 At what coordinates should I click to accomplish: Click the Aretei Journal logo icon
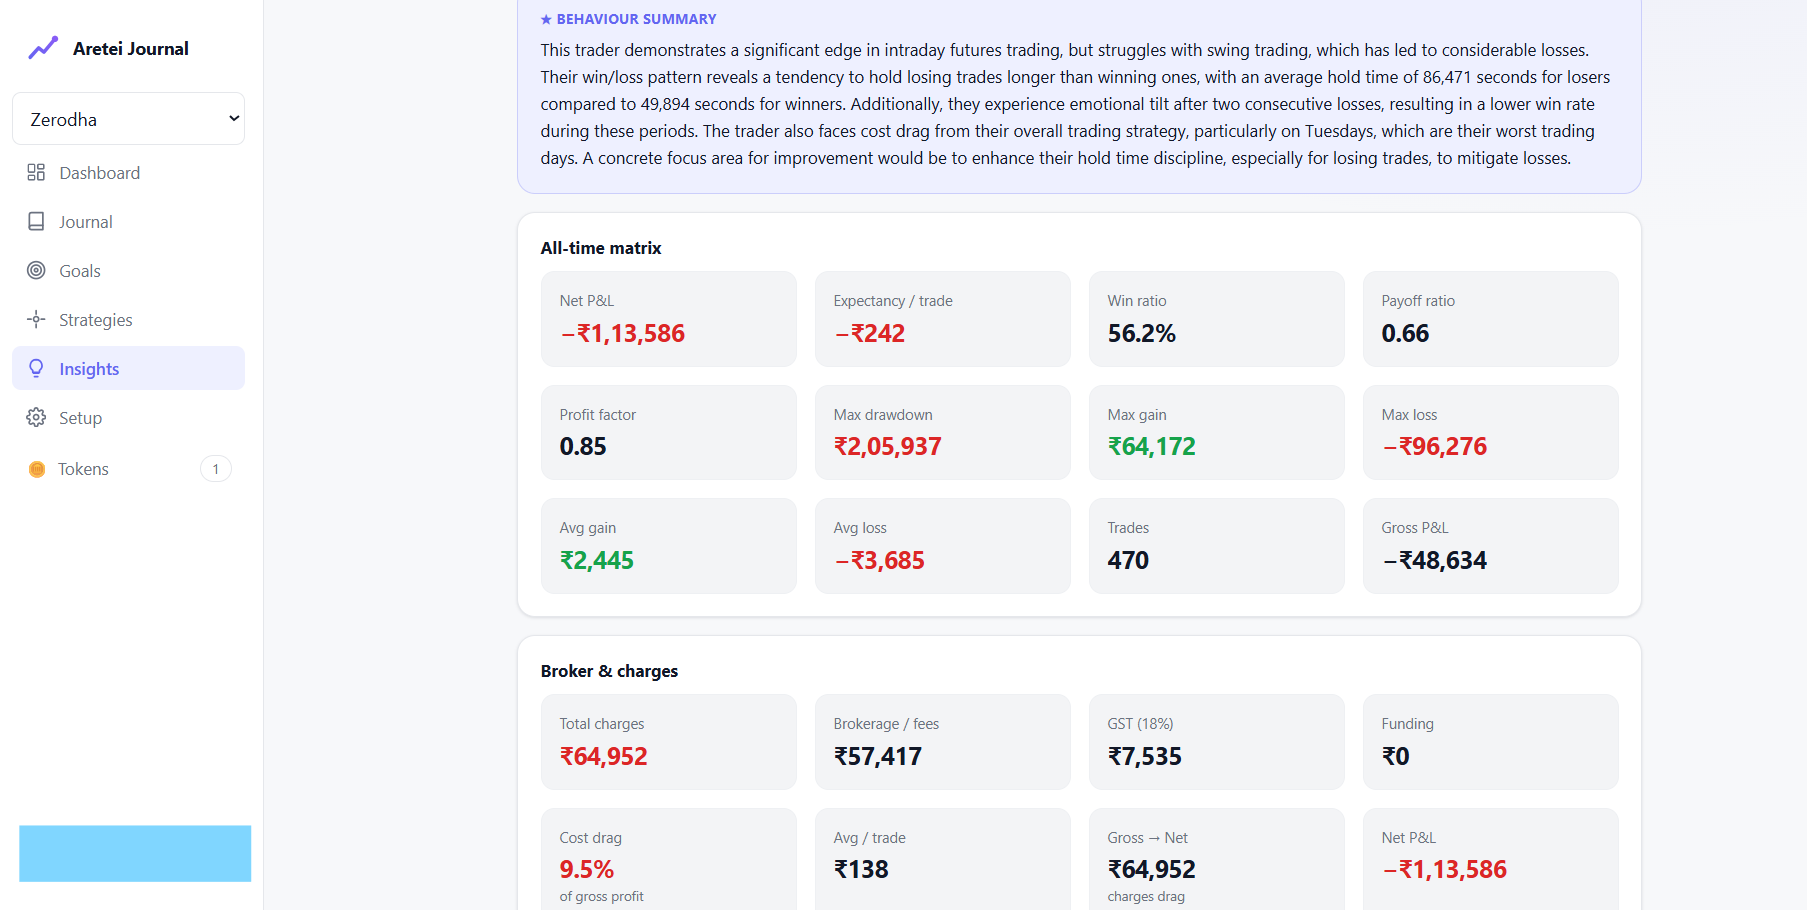tap(43, 48)
